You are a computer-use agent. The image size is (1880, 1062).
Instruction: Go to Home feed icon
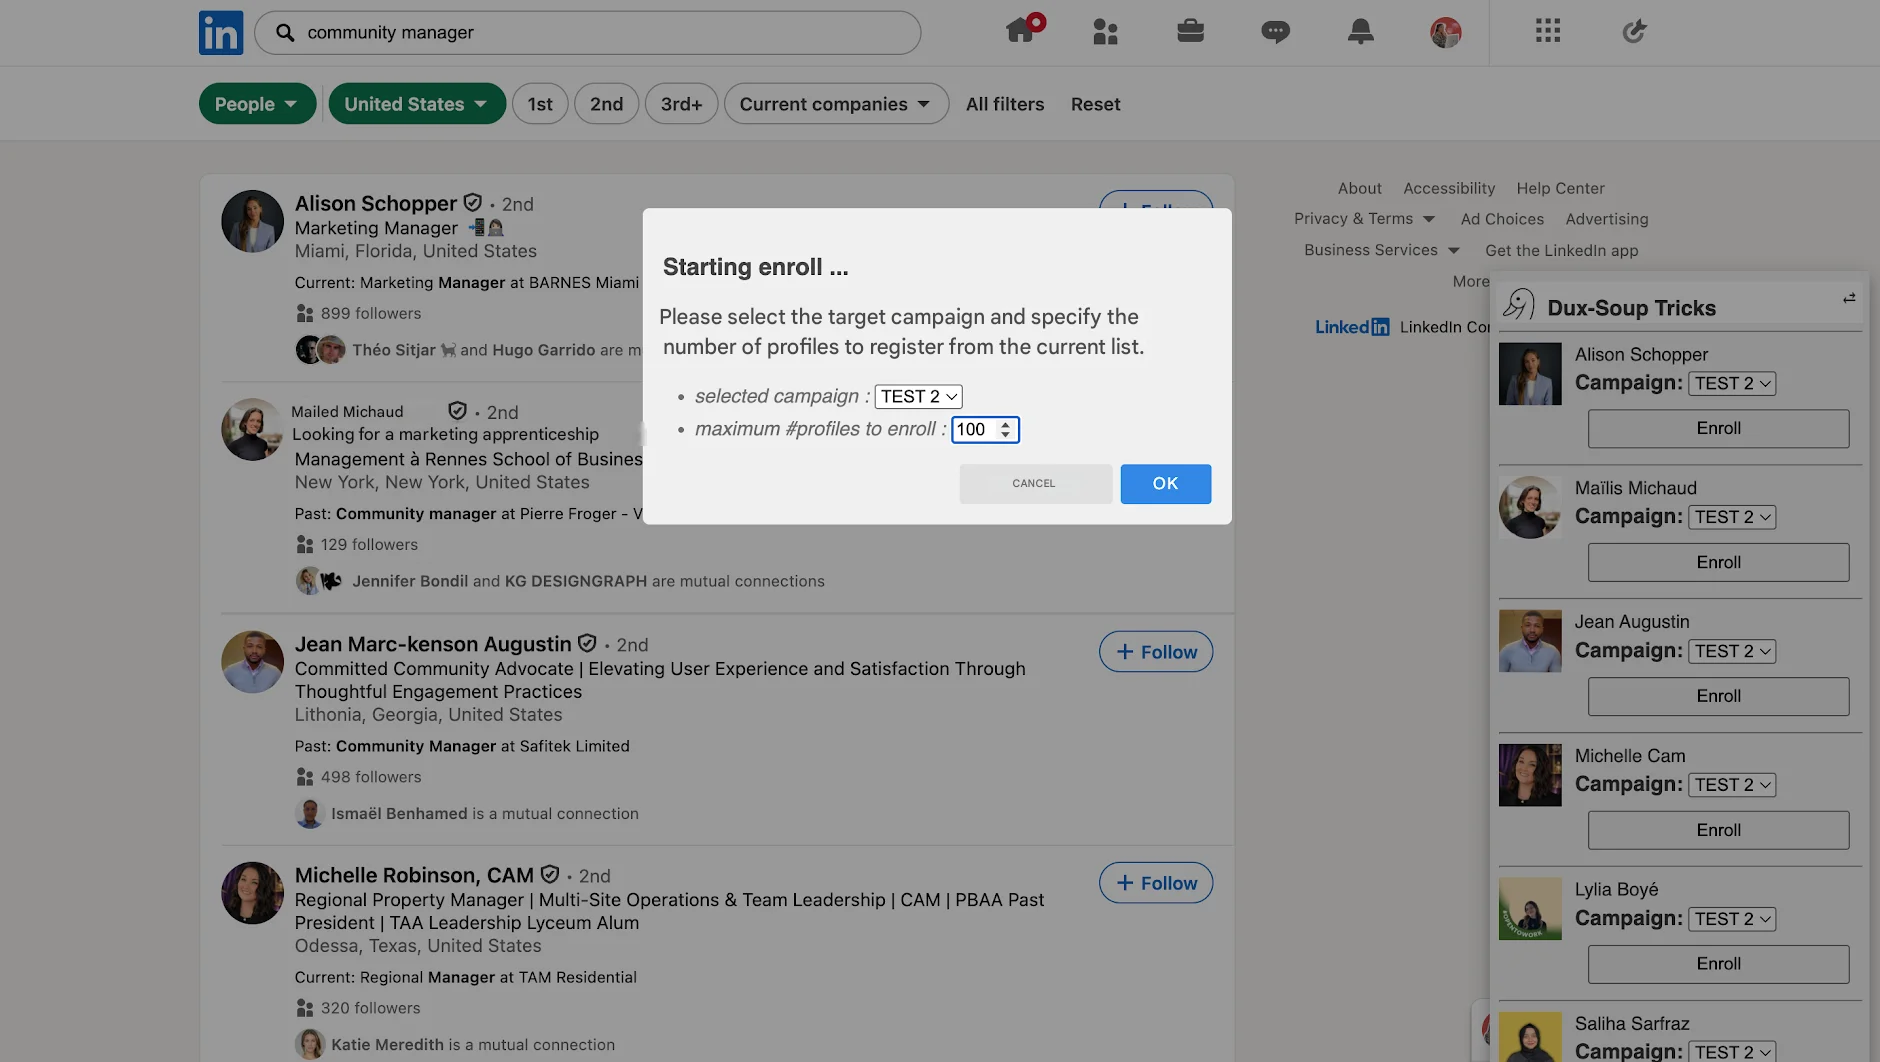1021,30
